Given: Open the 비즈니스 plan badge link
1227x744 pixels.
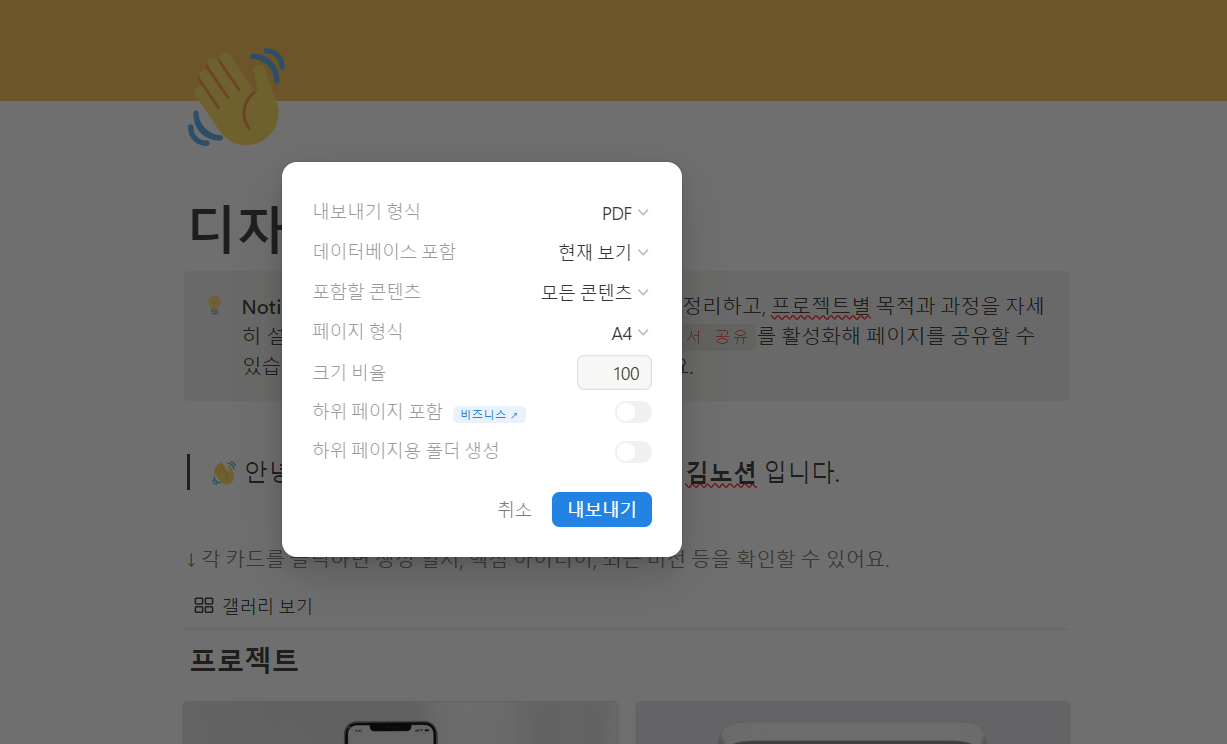Looking at the screenshot, I should [x=489, y=413].
